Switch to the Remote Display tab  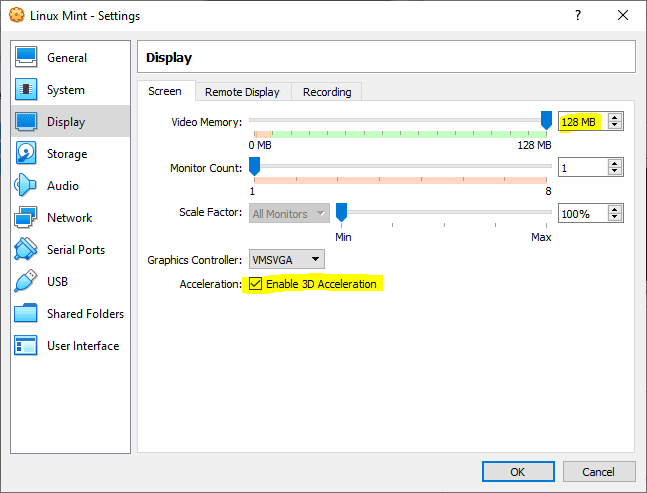coord(242,92)
